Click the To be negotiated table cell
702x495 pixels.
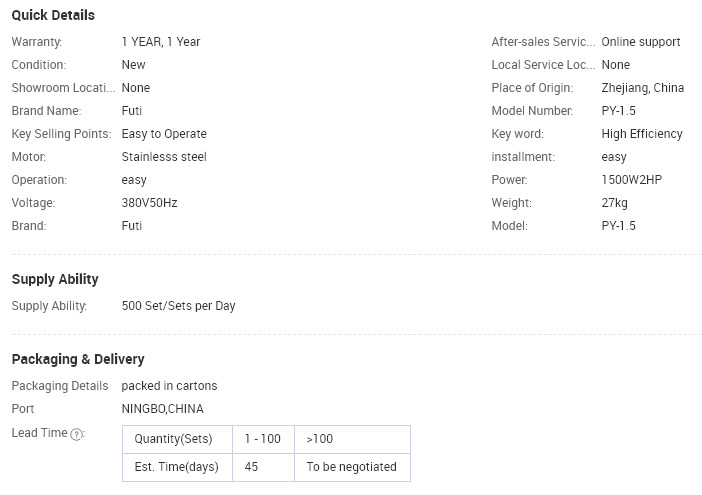[352, 467]
